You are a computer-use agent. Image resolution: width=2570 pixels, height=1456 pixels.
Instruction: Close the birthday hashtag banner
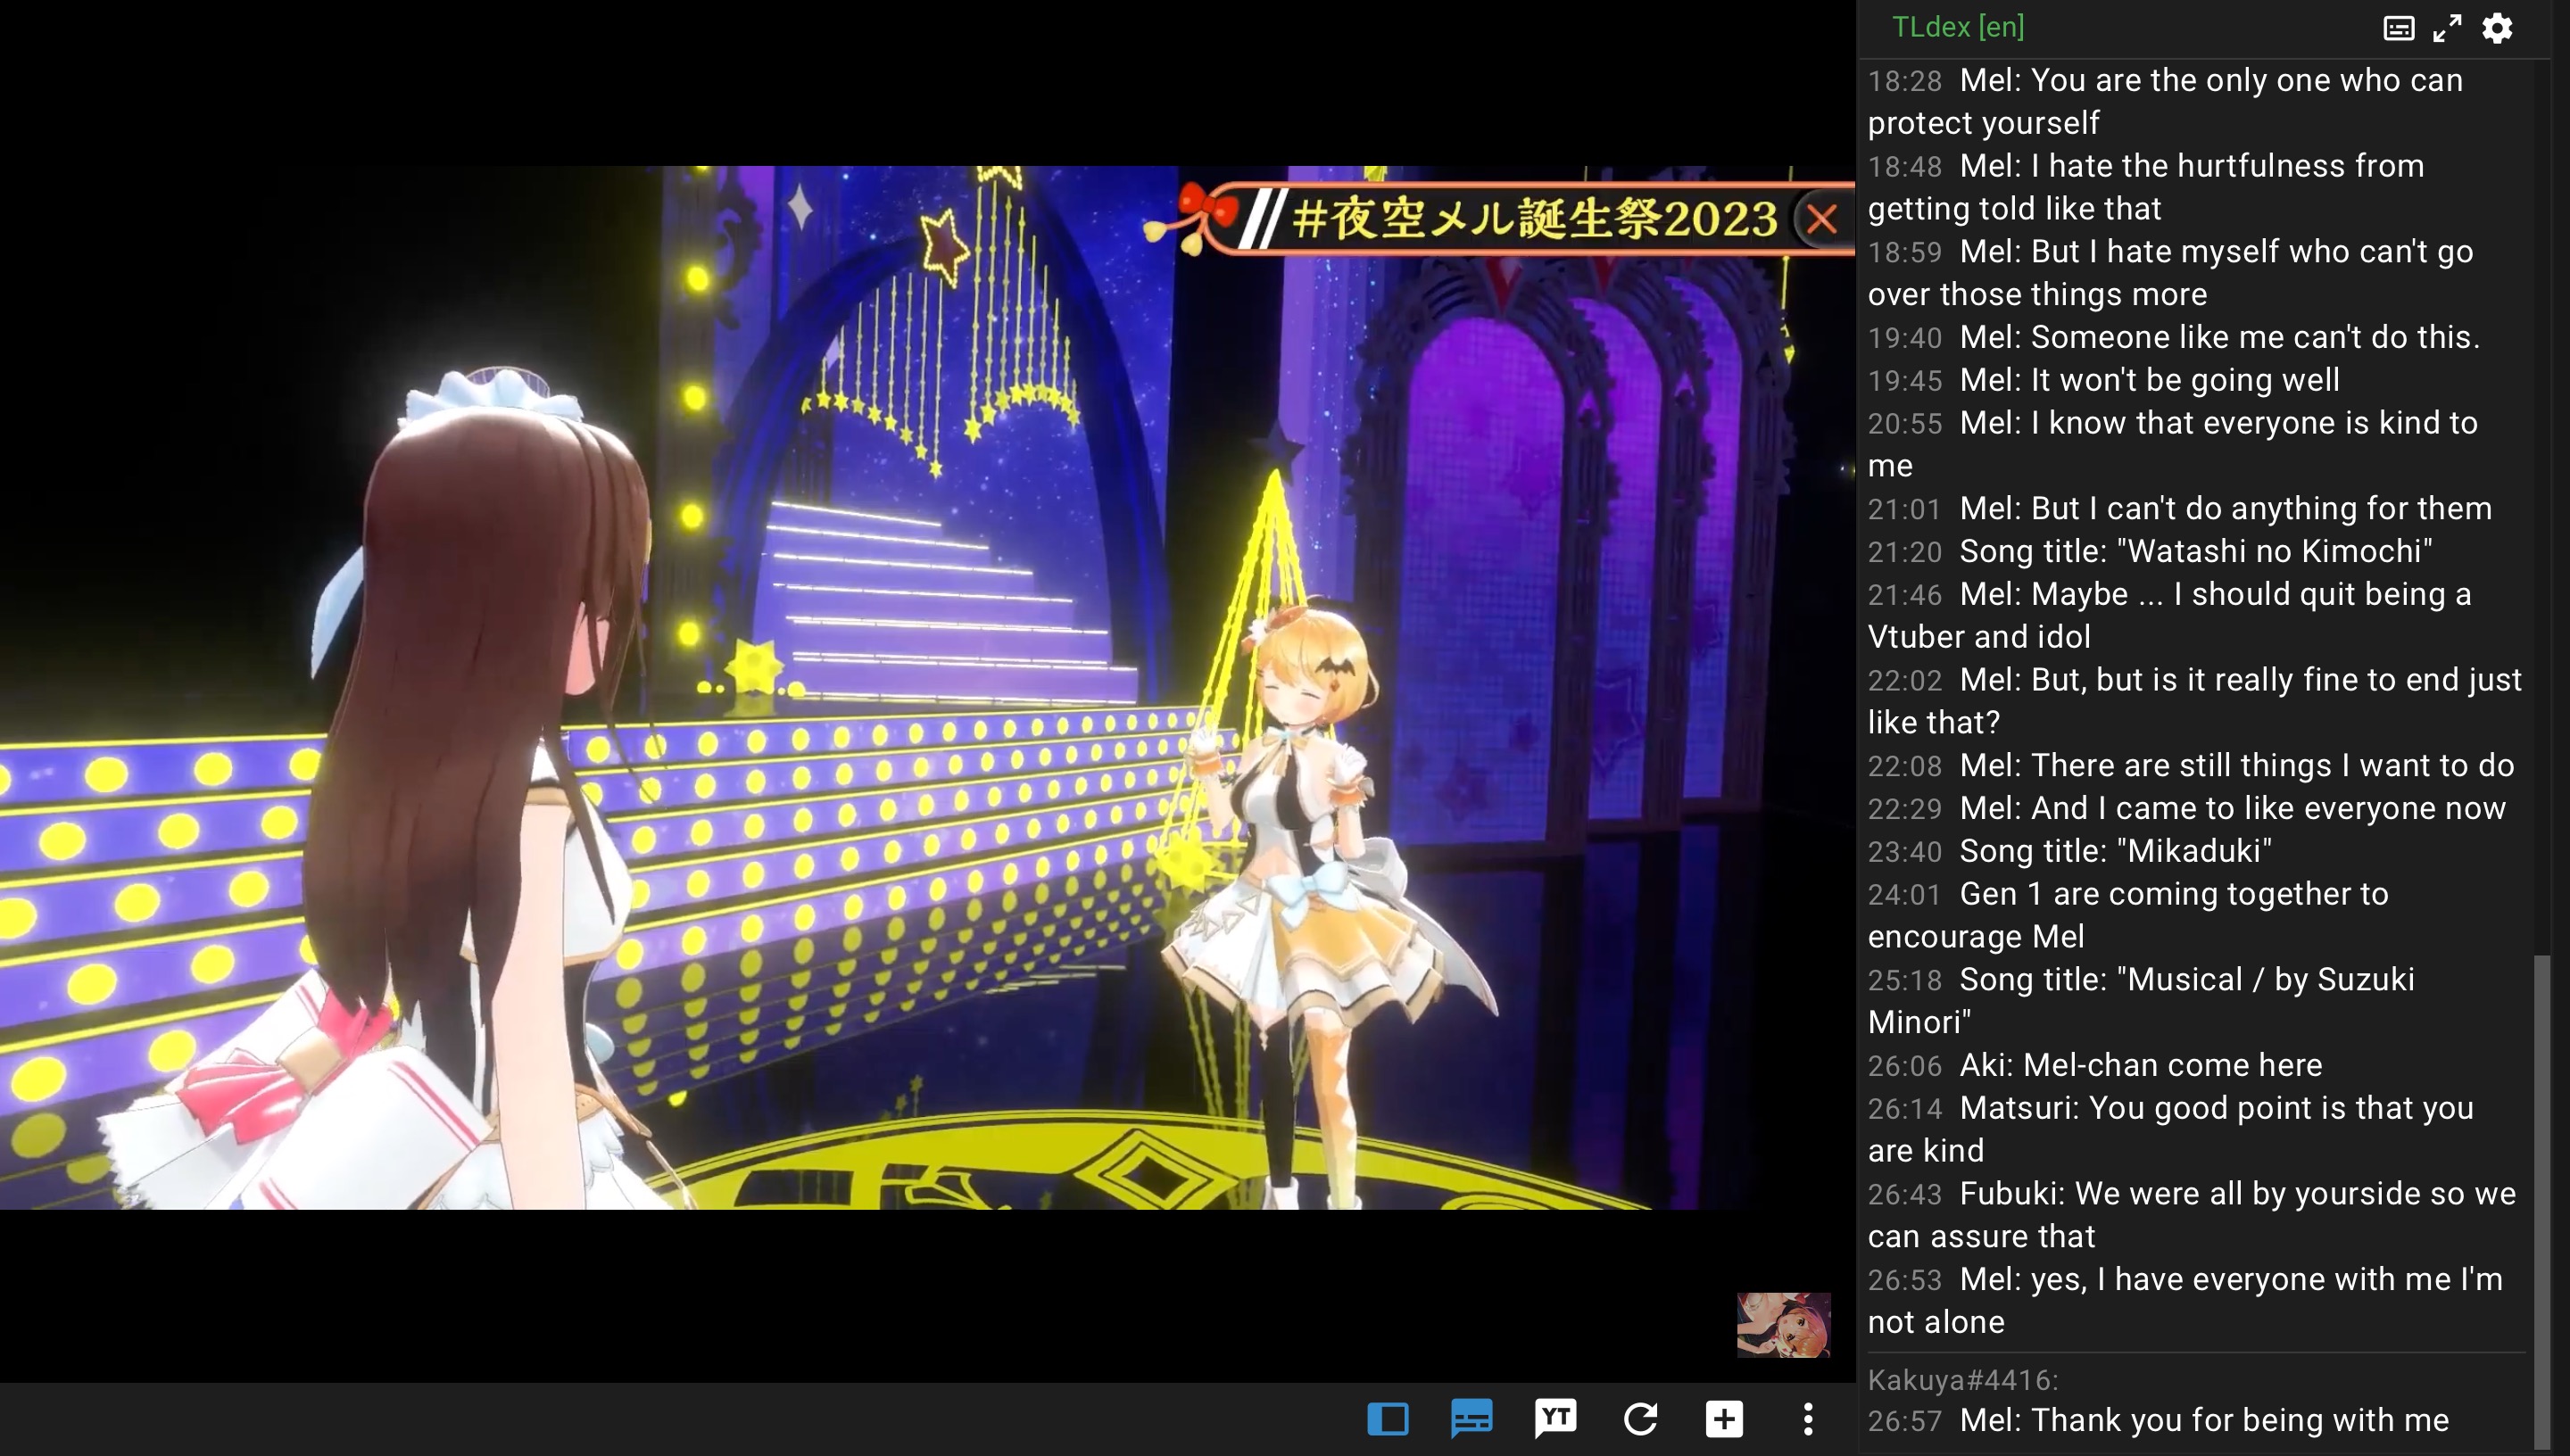tap(1822, 218)
